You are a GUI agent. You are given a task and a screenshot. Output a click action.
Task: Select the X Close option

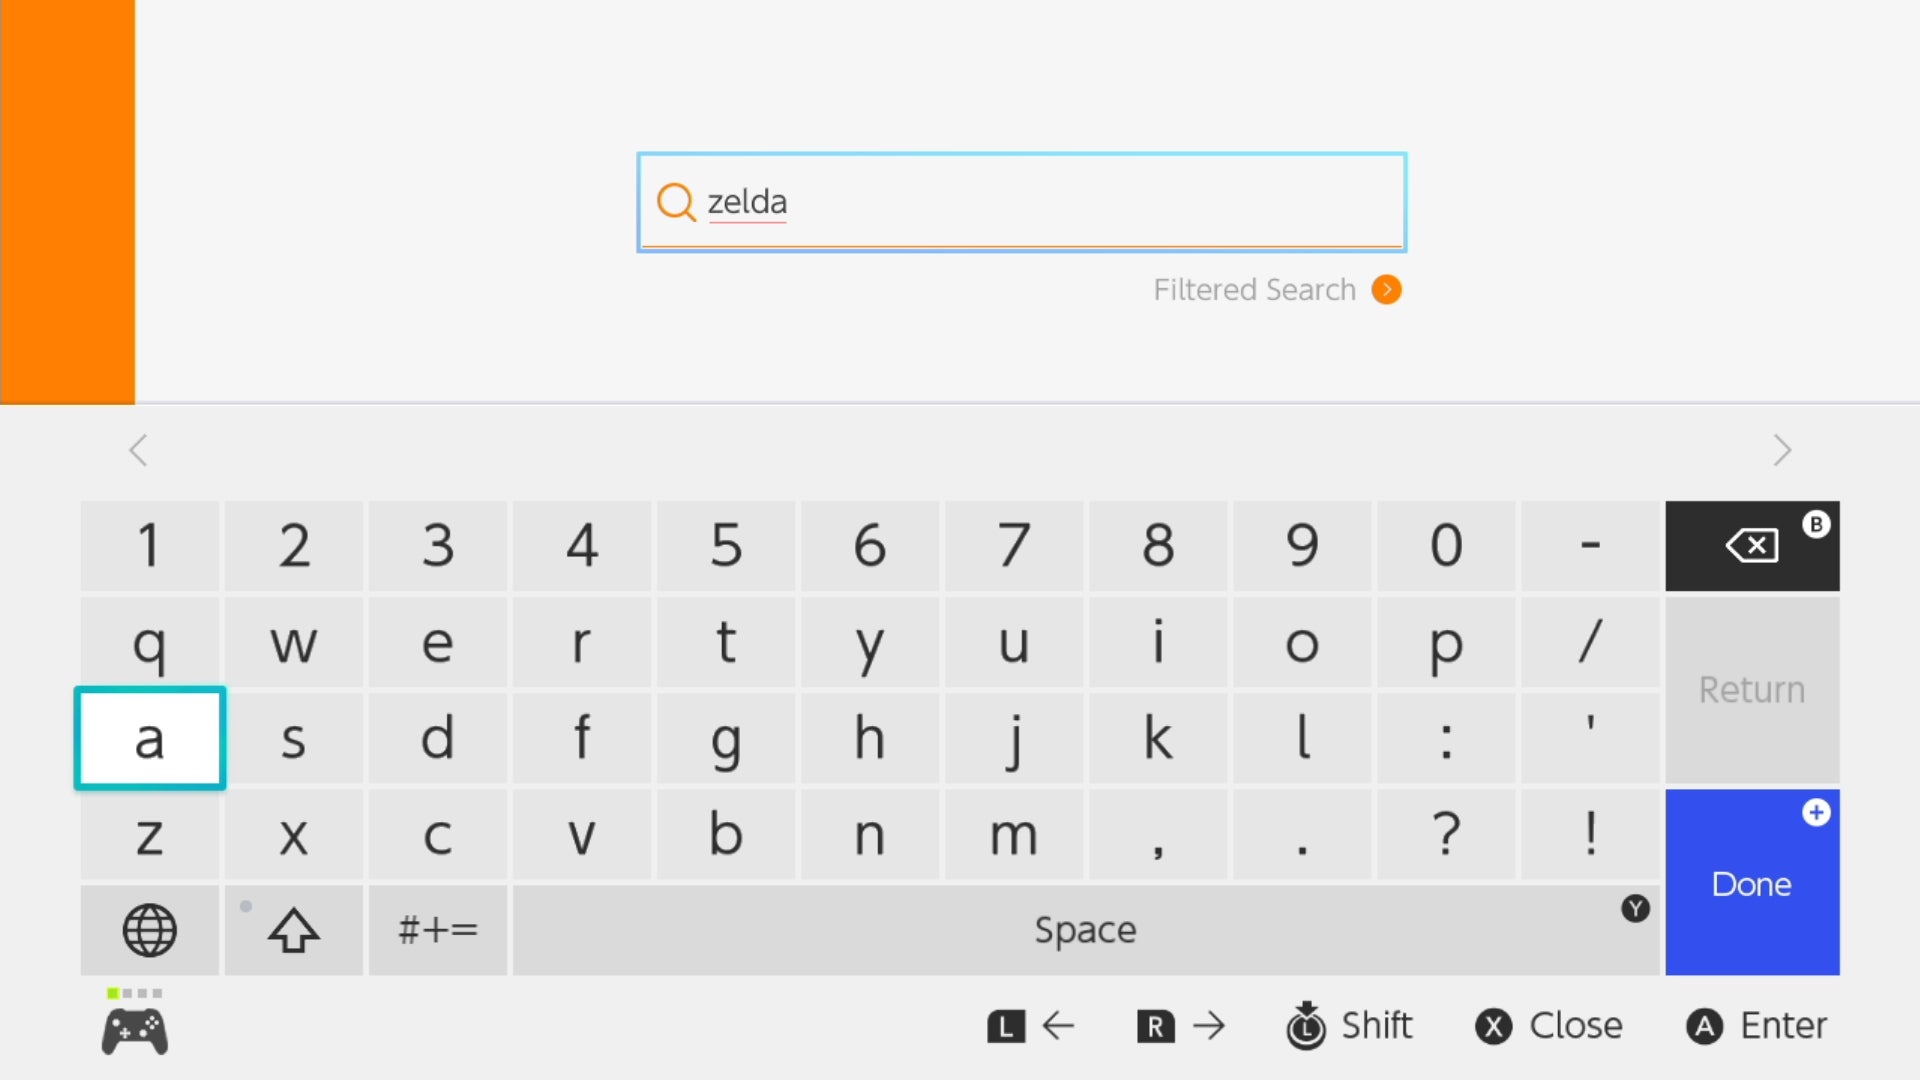1549,1026
